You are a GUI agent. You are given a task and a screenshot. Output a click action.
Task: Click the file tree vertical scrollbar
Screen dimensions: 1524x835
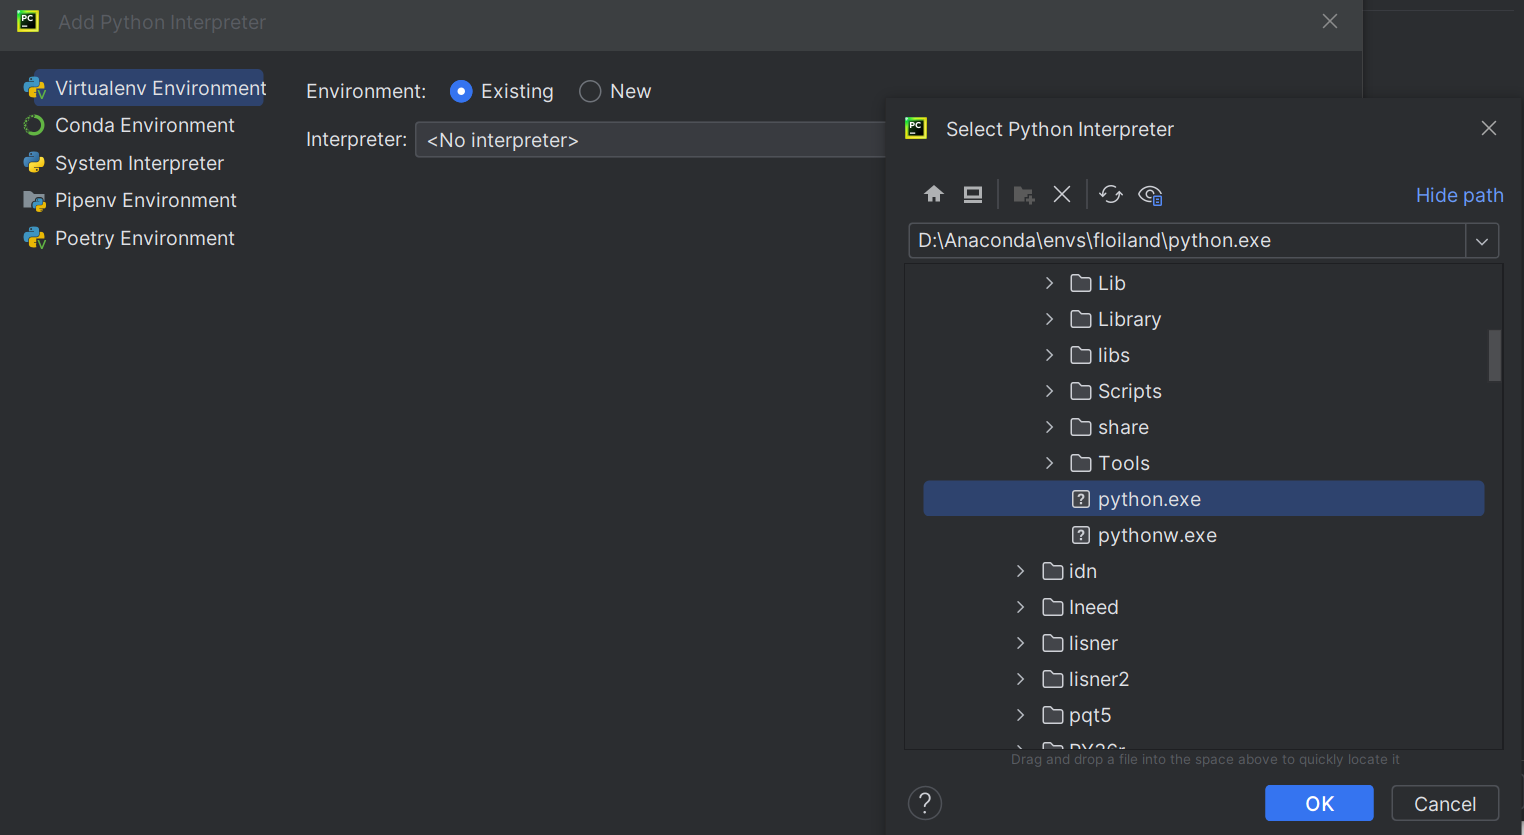click(1494, 356)
